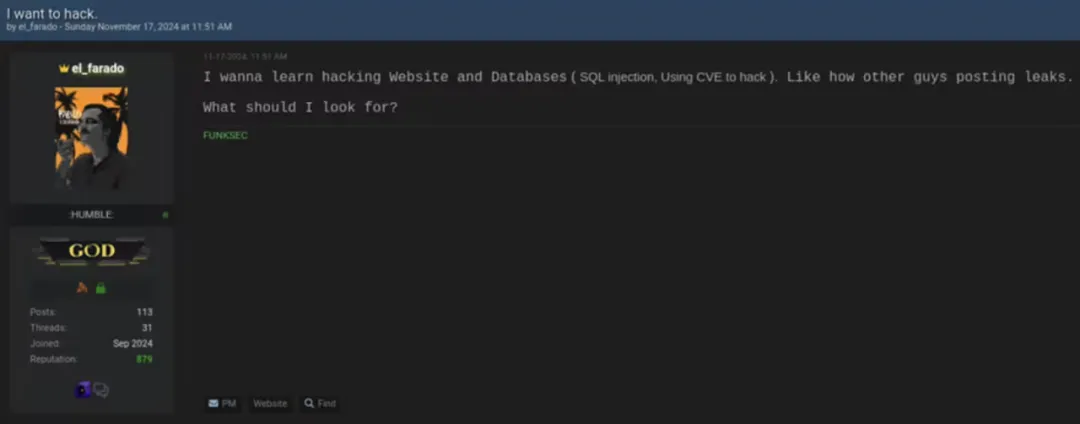Click el_farado name in thread byline
The height and width of the screenshot is (424, 1080).
pyautogui.click(x=39, y=27)
